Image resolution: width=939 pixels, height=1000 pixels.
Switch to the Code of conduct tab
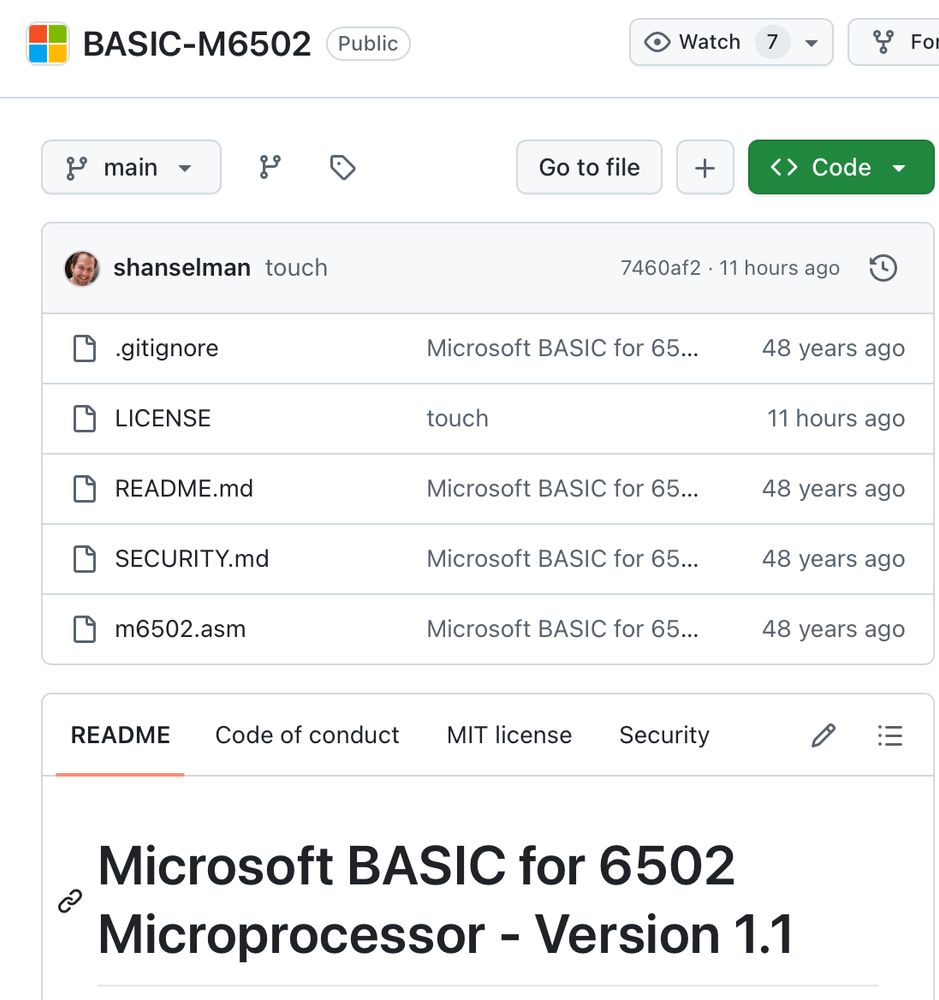(305, 735)
